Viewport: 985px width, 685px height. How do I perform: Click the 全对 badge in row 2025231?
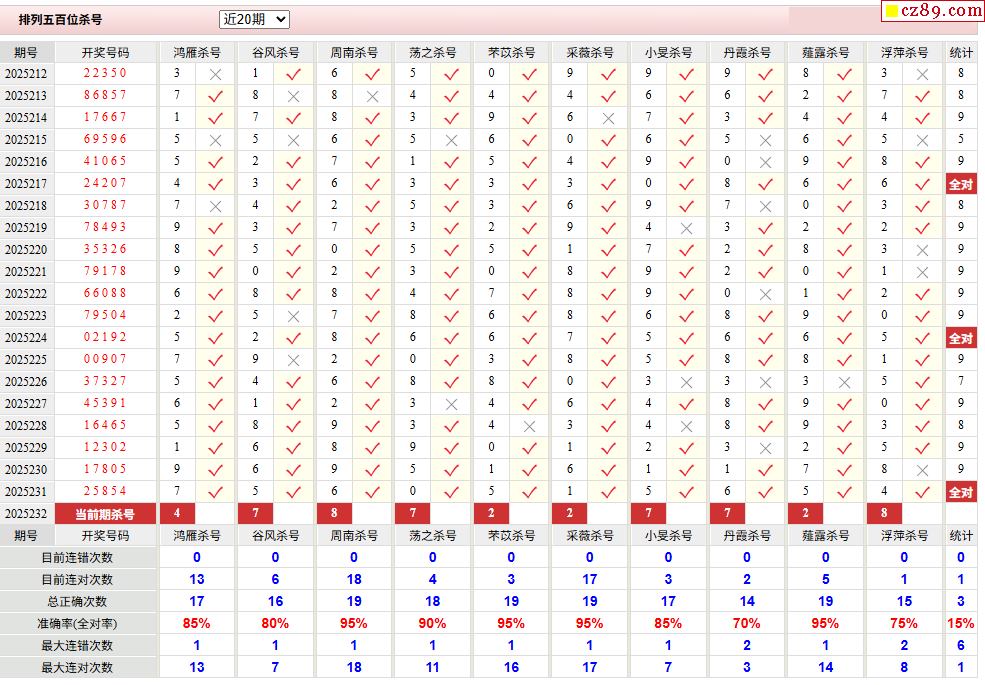tap(961, 492)
